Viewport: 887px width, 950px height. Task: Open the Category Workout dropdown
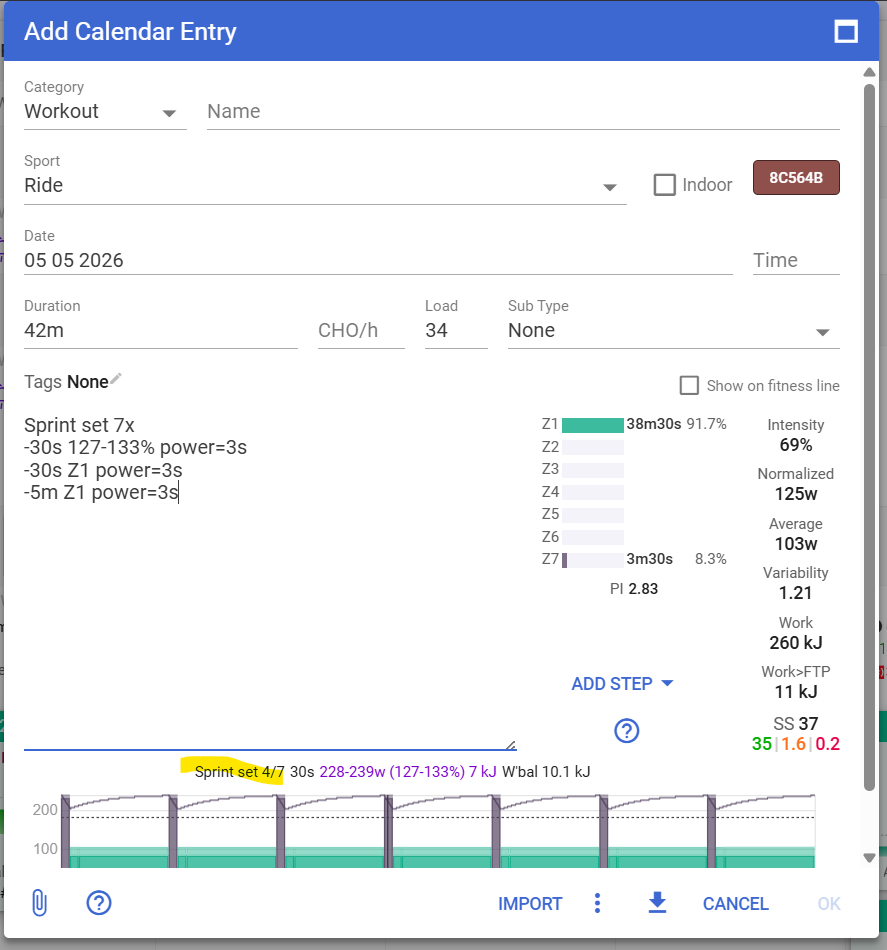click(x=105, y=112)
